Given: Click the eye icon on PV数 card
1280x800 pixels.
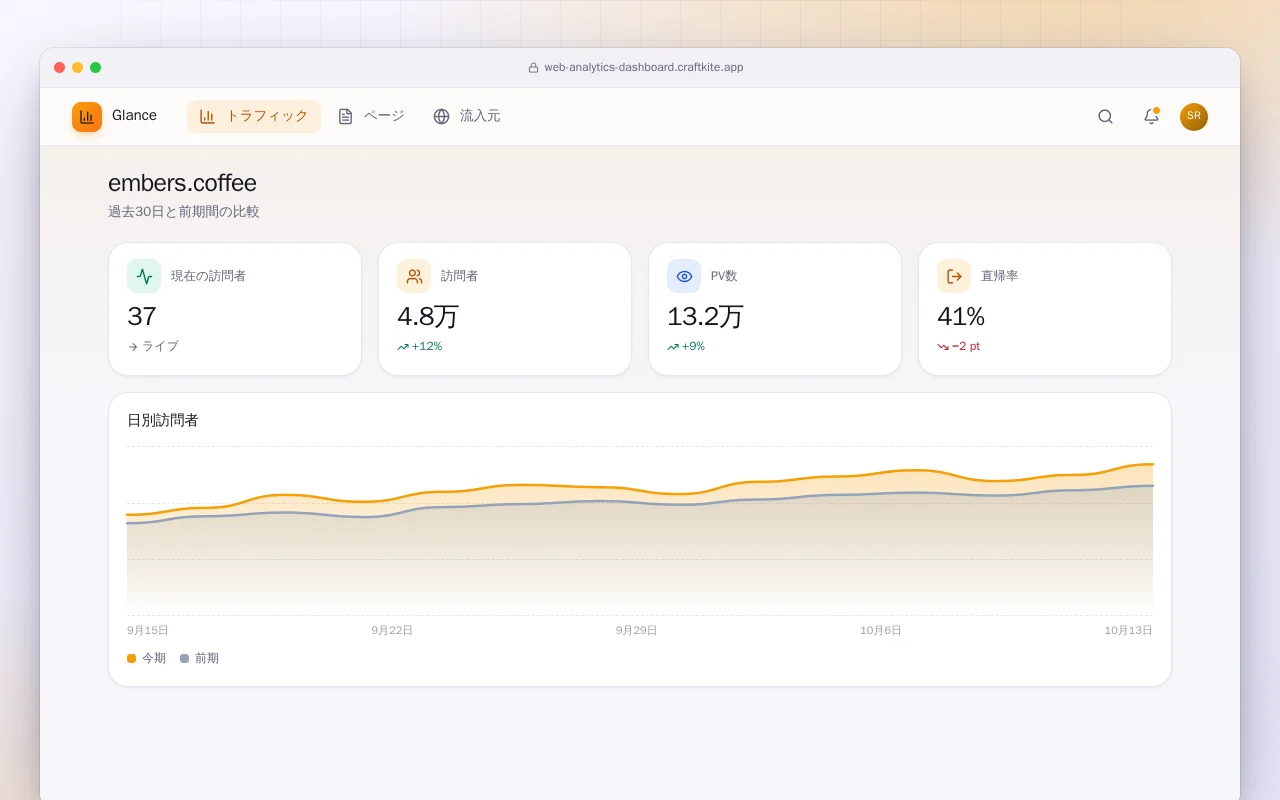Looking at the screenshot, I should click(x=684, y=276).
